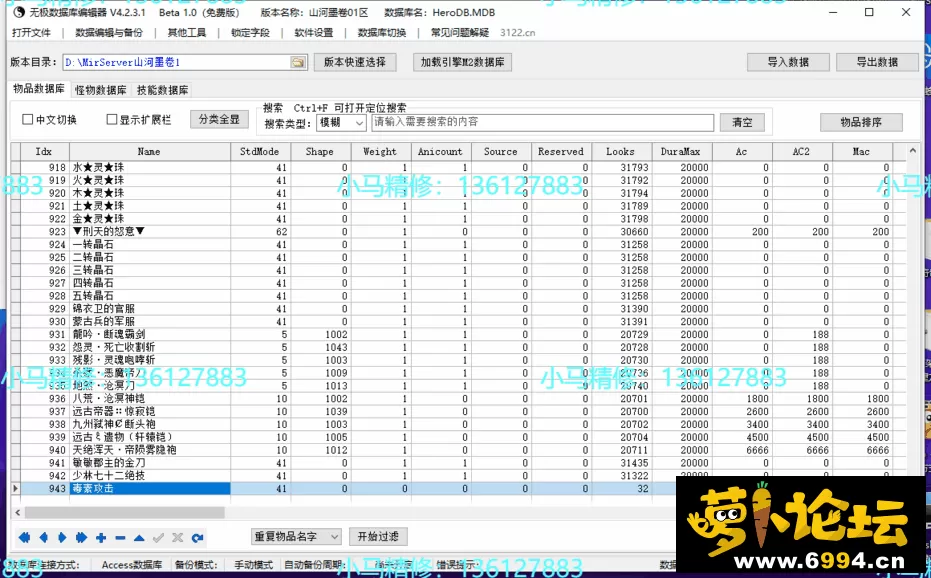The height and width of the screenshot is (578, 931).
Task: Open the 搜索类型 dropdown showing 模糊
Action: coord(341,123)
